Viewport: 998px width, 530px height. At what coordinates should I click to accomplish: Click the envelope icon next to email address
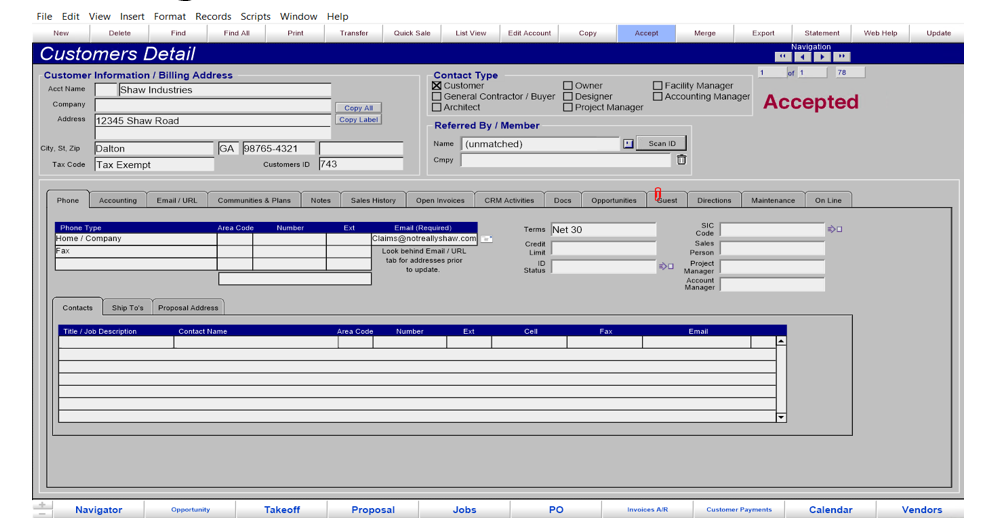pos(486,239)
